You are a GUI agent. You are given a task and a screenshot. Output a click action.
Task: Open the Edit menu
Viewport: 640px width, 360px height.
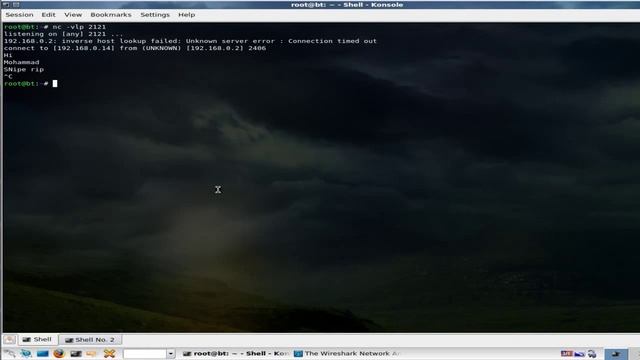click(48, 15)
